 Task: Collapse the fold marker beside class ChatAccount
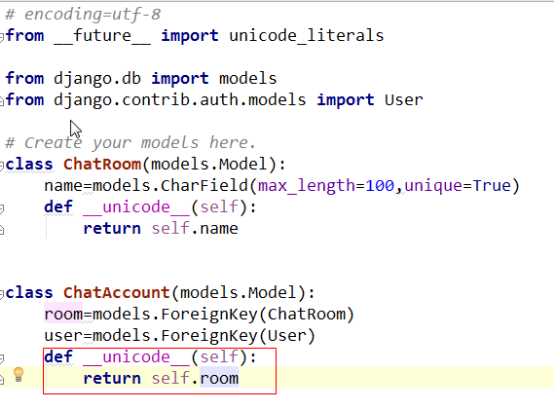1,294
